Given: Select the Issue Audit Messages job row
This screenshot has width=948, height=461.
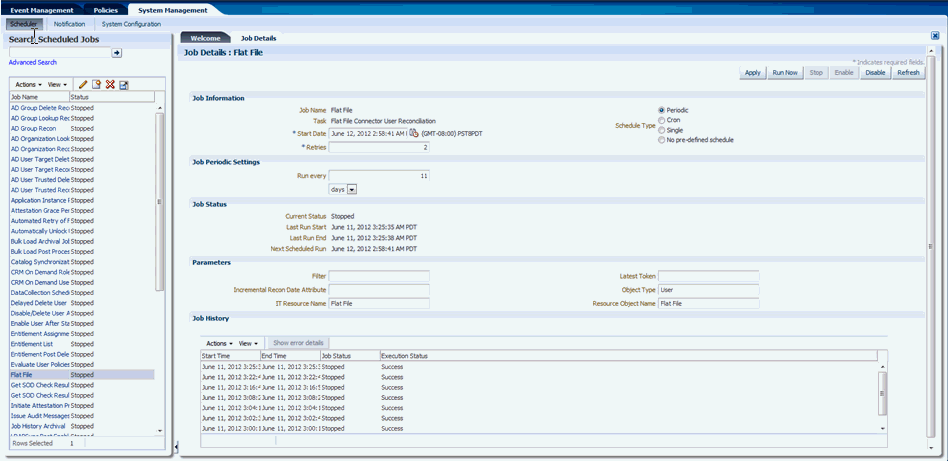Looking at the screenshot, I should coord(82,416).
